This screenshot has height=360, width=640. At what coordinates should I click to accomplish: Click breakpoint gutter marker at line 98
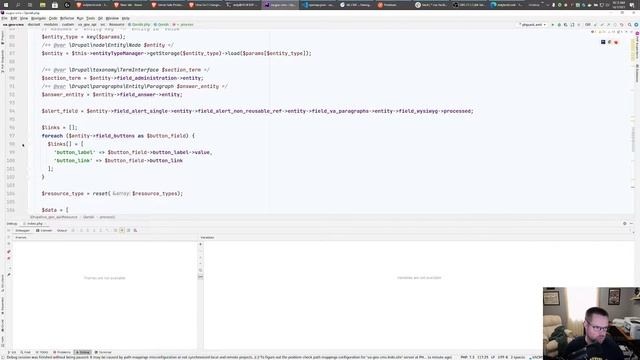click(23, 145)
